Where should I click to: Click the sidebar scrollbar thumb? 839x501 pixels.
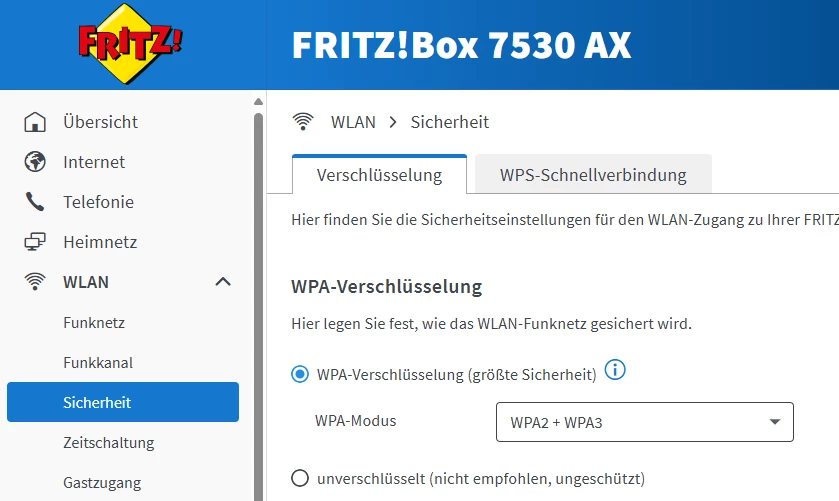coord(258,307)
